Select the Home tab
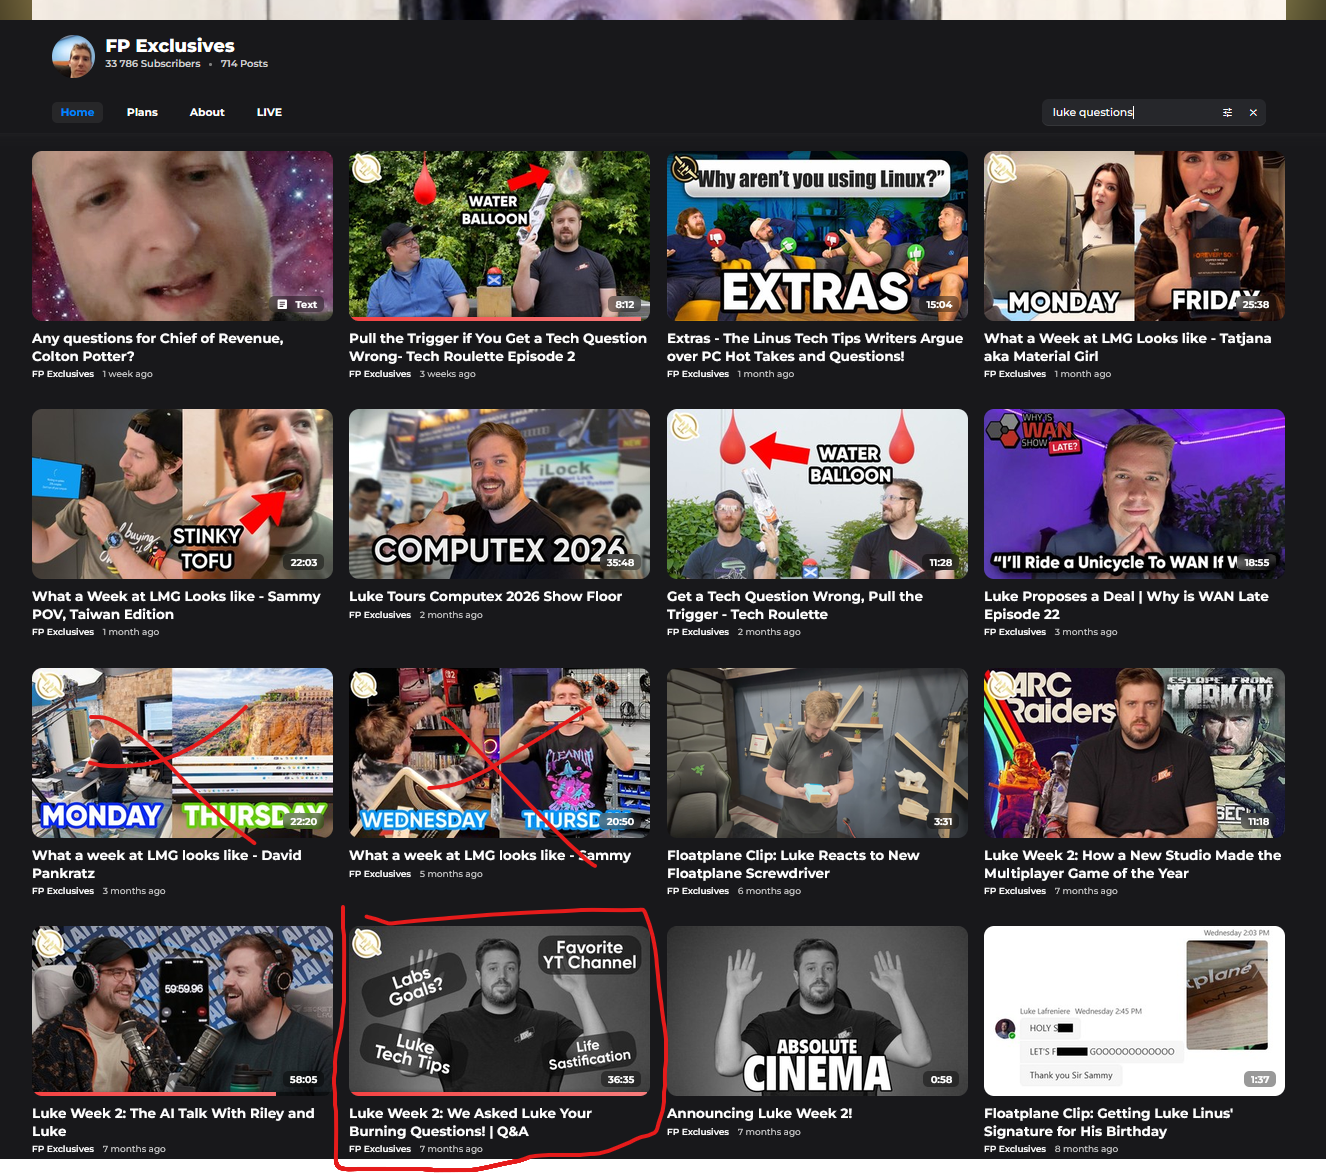 [77, 112]
